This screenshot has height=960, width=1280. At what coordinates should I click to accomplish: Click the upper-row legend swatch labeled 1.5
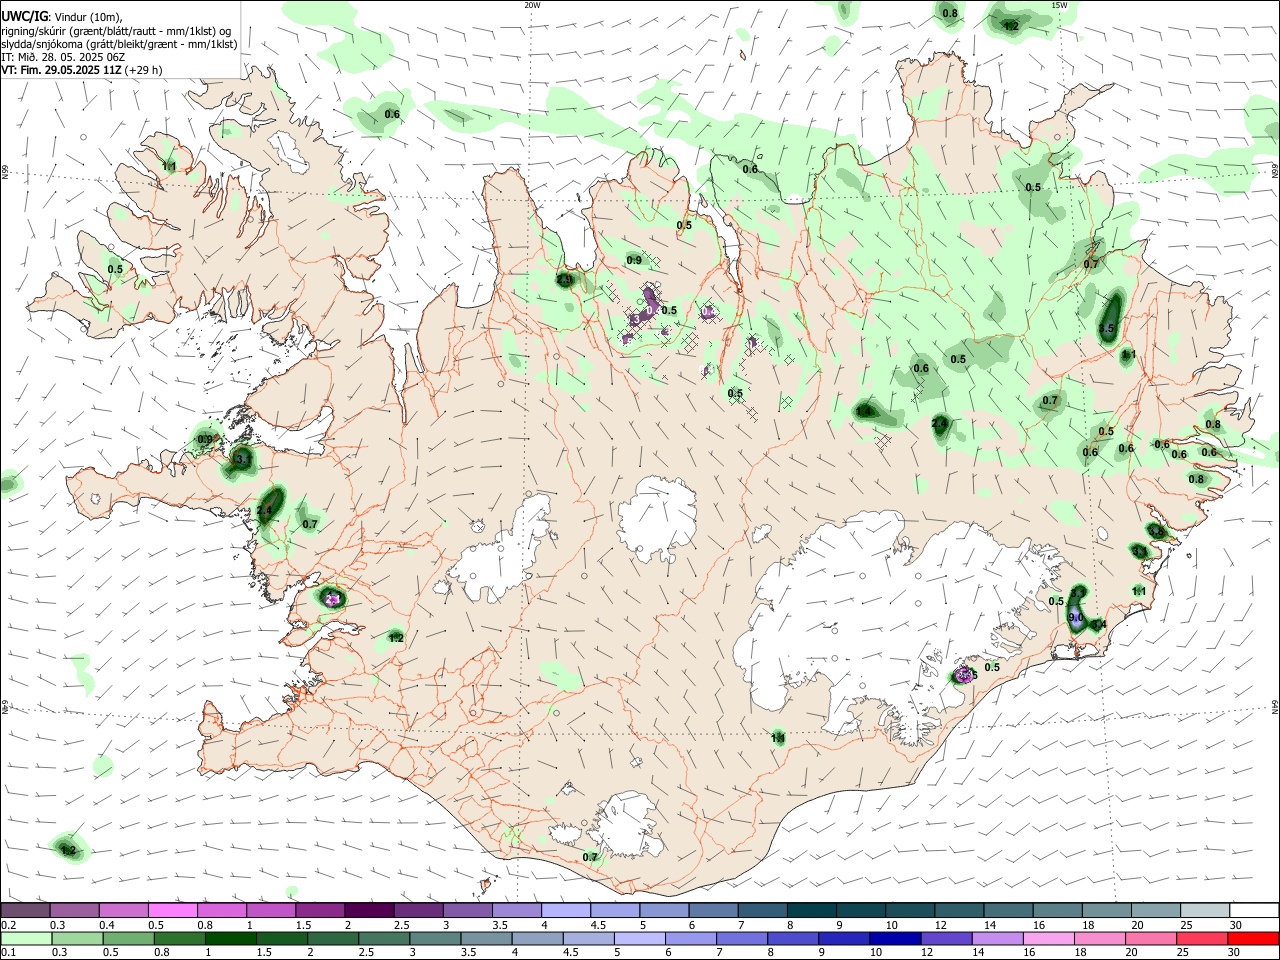(x=319, y=910)
